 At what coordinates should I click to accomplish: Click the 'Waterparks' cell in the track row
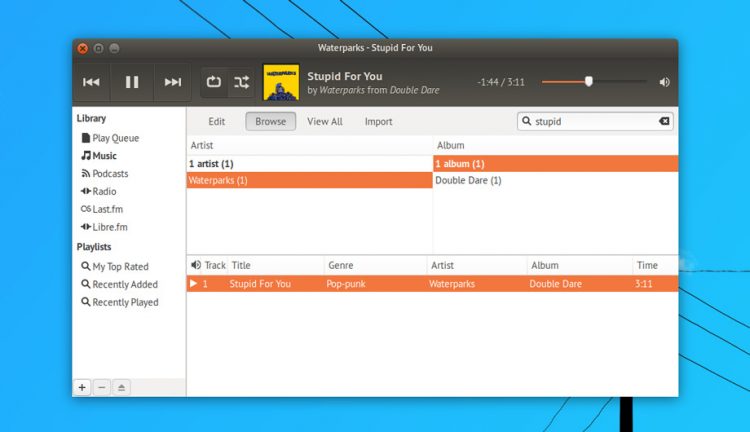coord(452,284)
